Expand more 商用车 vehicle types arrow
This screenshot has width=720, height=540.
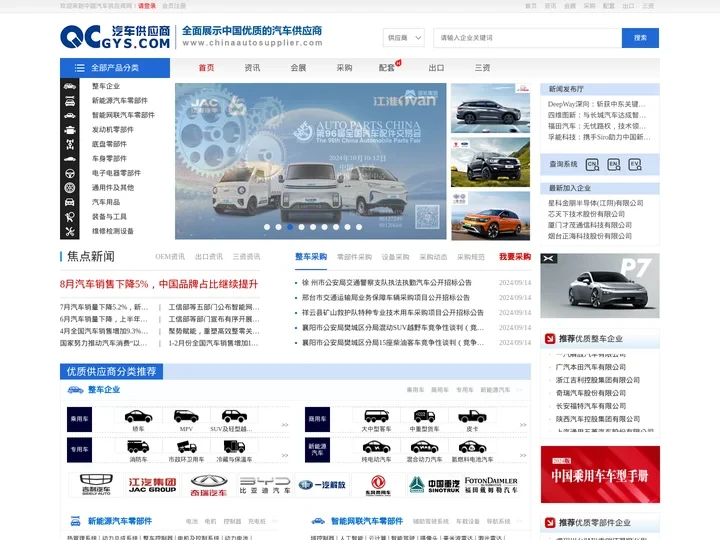point(523,425)
